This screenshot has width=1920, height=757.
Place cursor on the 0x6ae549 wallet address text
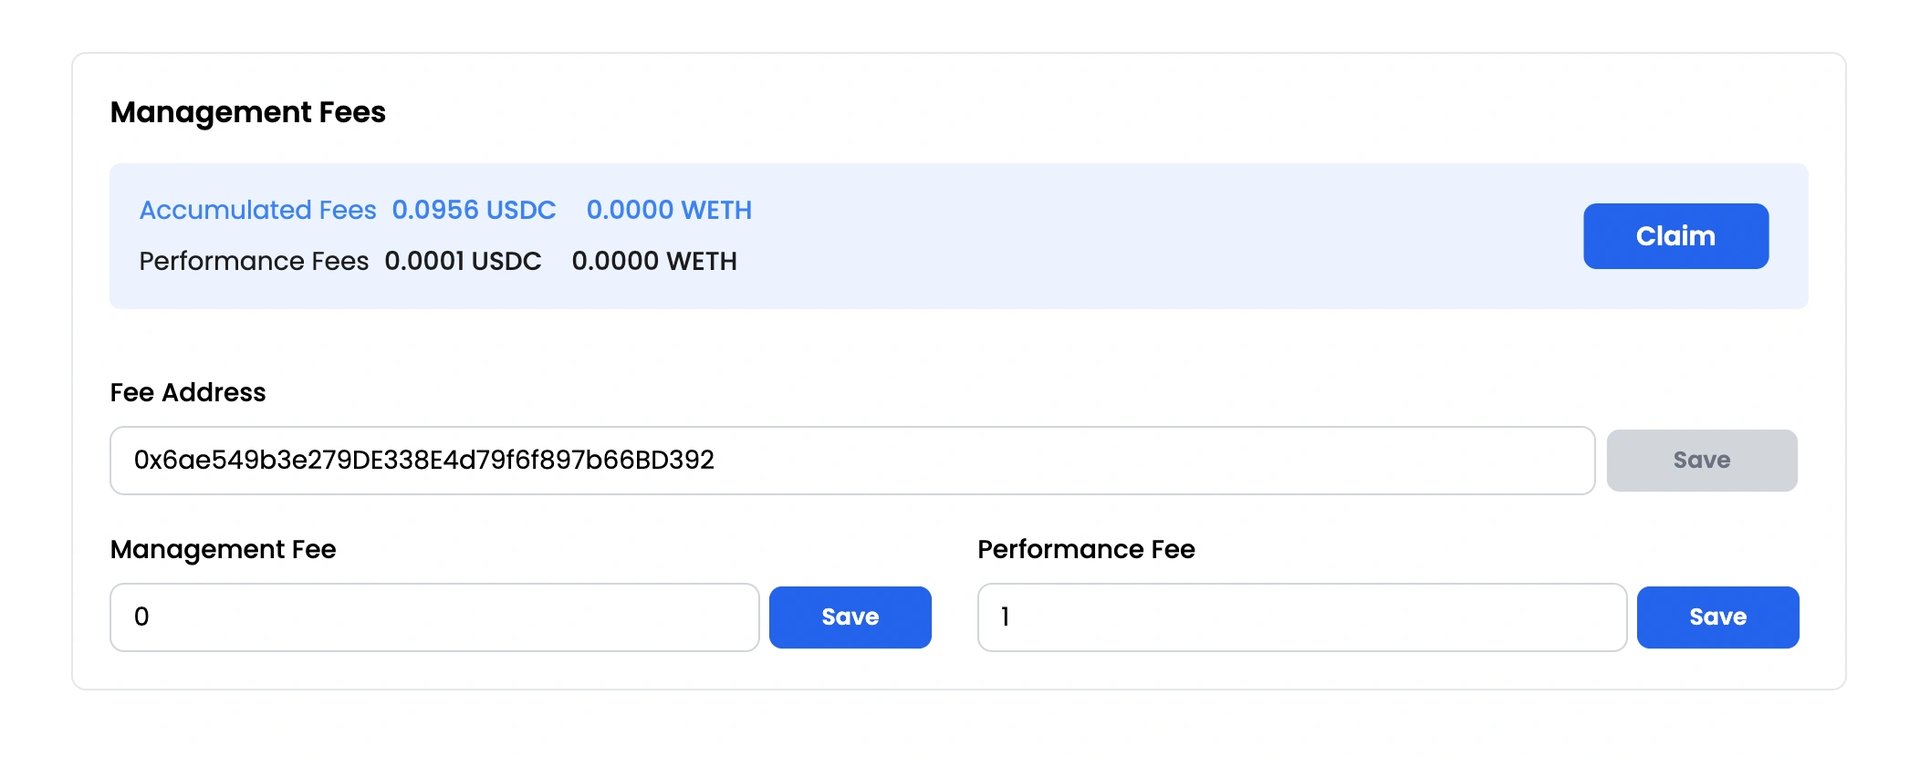click(424, 460)
